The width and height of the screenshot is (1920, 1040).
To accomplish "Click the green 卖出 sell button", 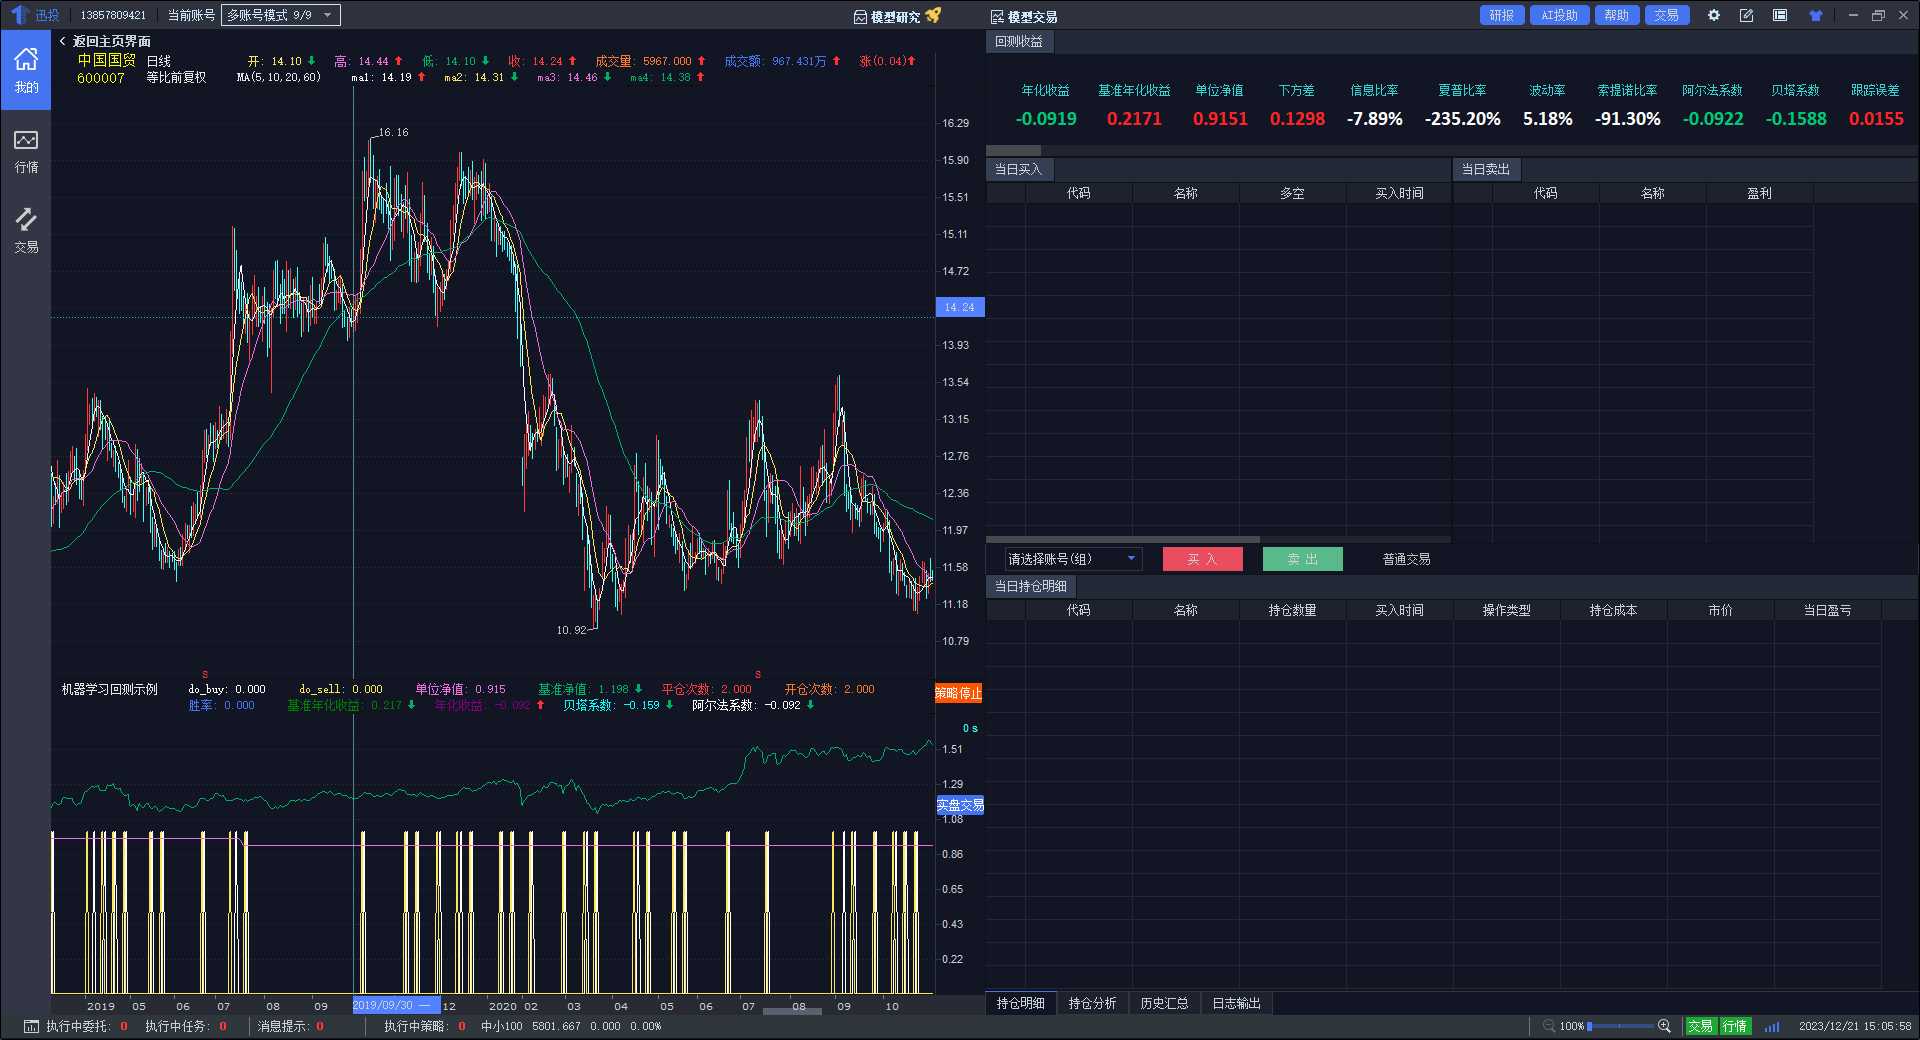I will (x=1302, y=559).
